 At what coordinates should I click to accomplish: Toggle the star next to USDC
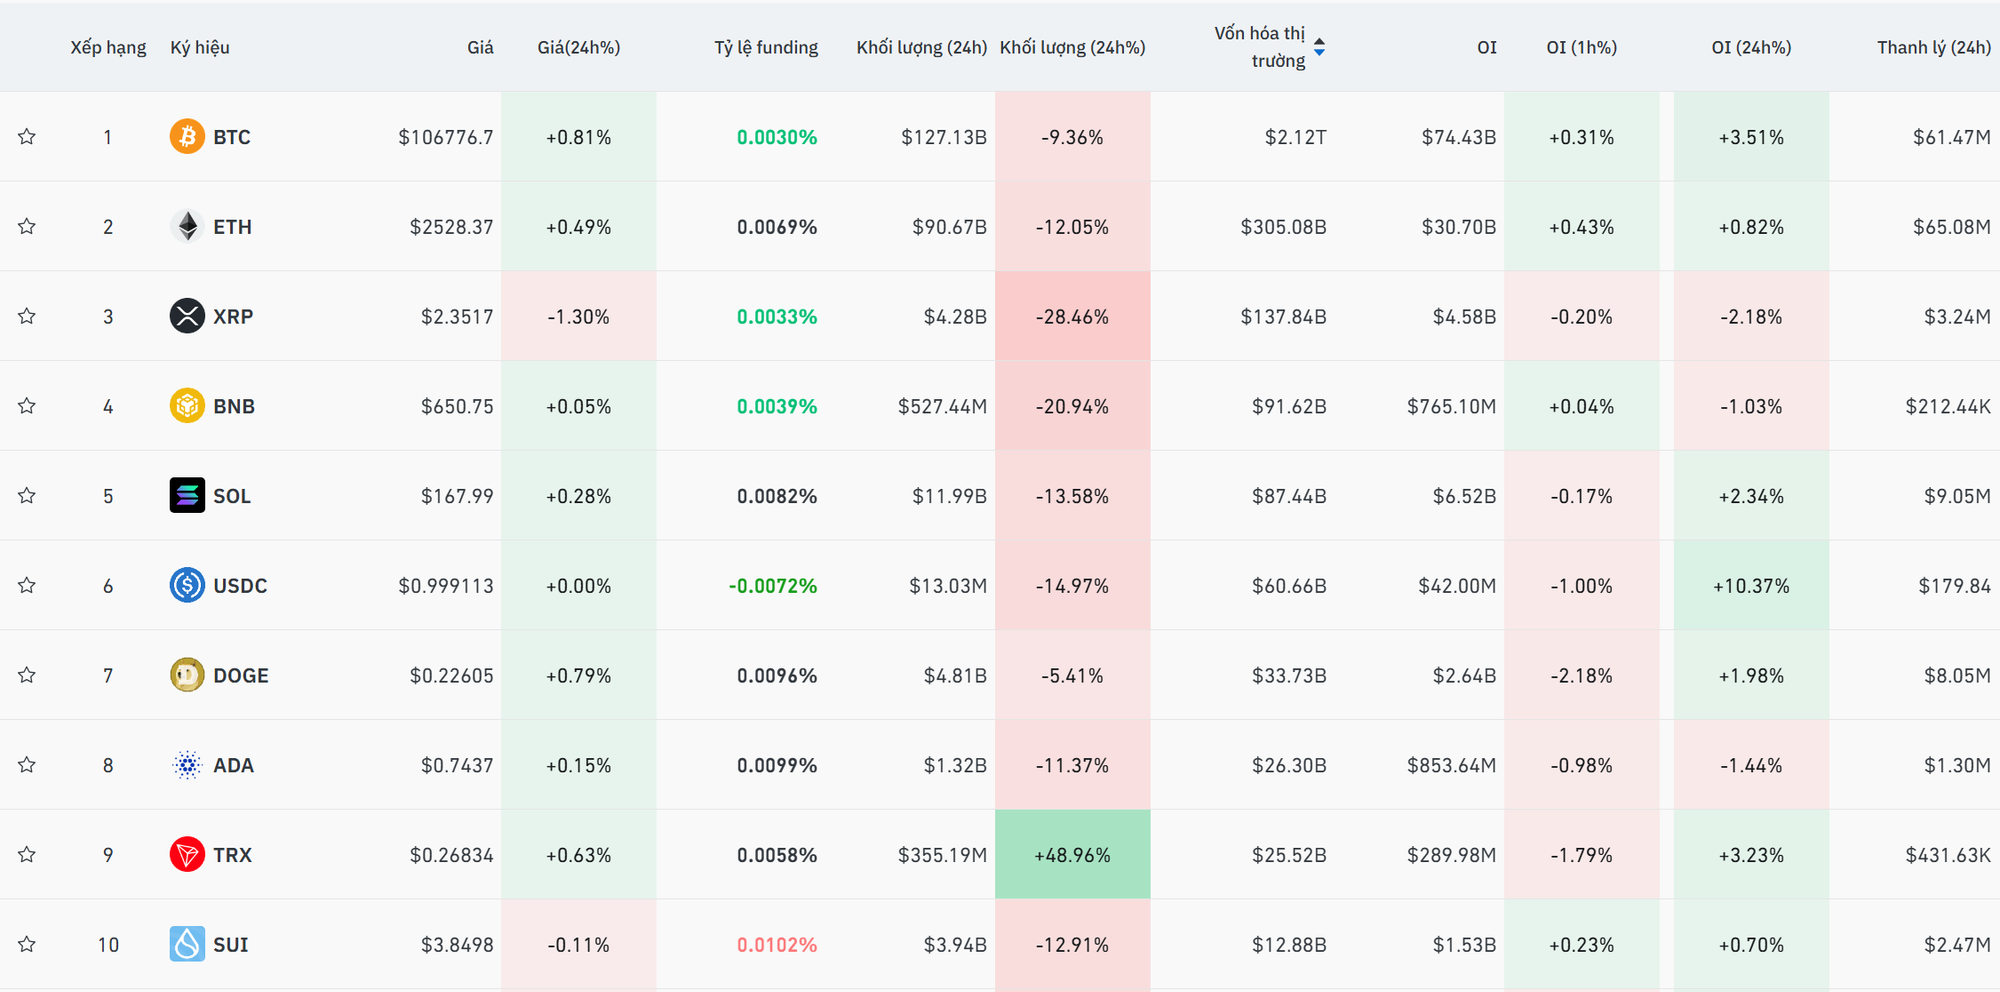[x=27, y=586]
